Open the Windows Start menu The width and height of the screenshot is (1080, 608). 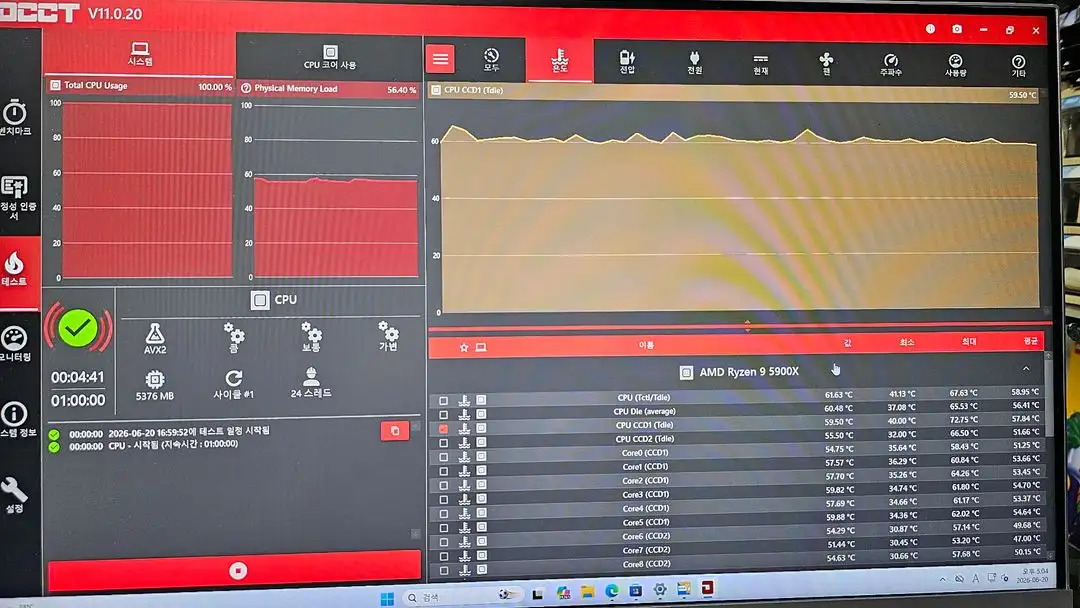tap(387, 598)
